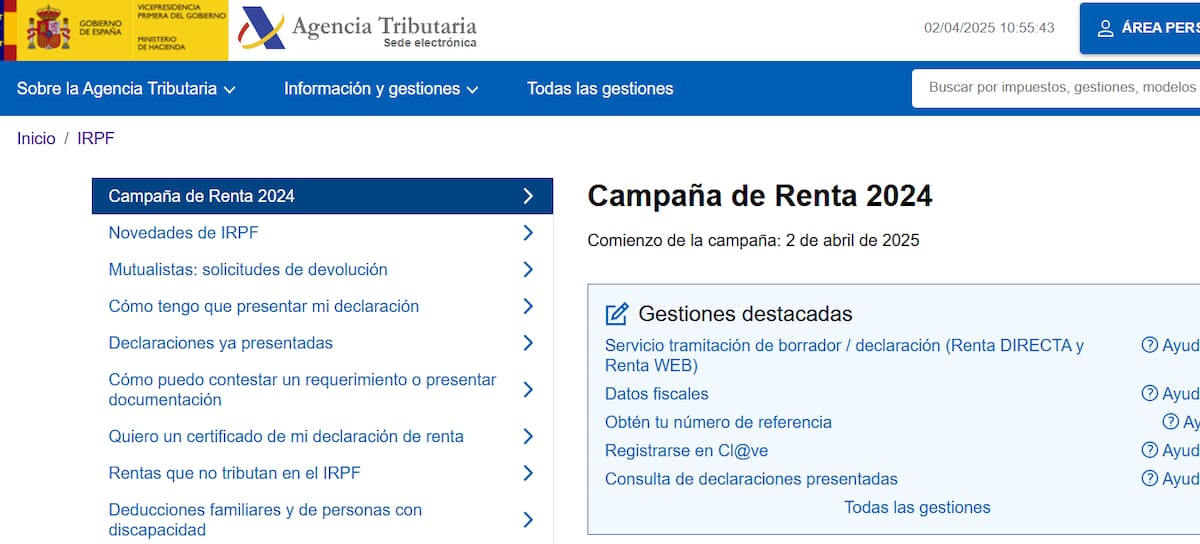Open the Datos fiscales link
The height and width of the screenshot is (544, 1200).
tap(656, 394)
